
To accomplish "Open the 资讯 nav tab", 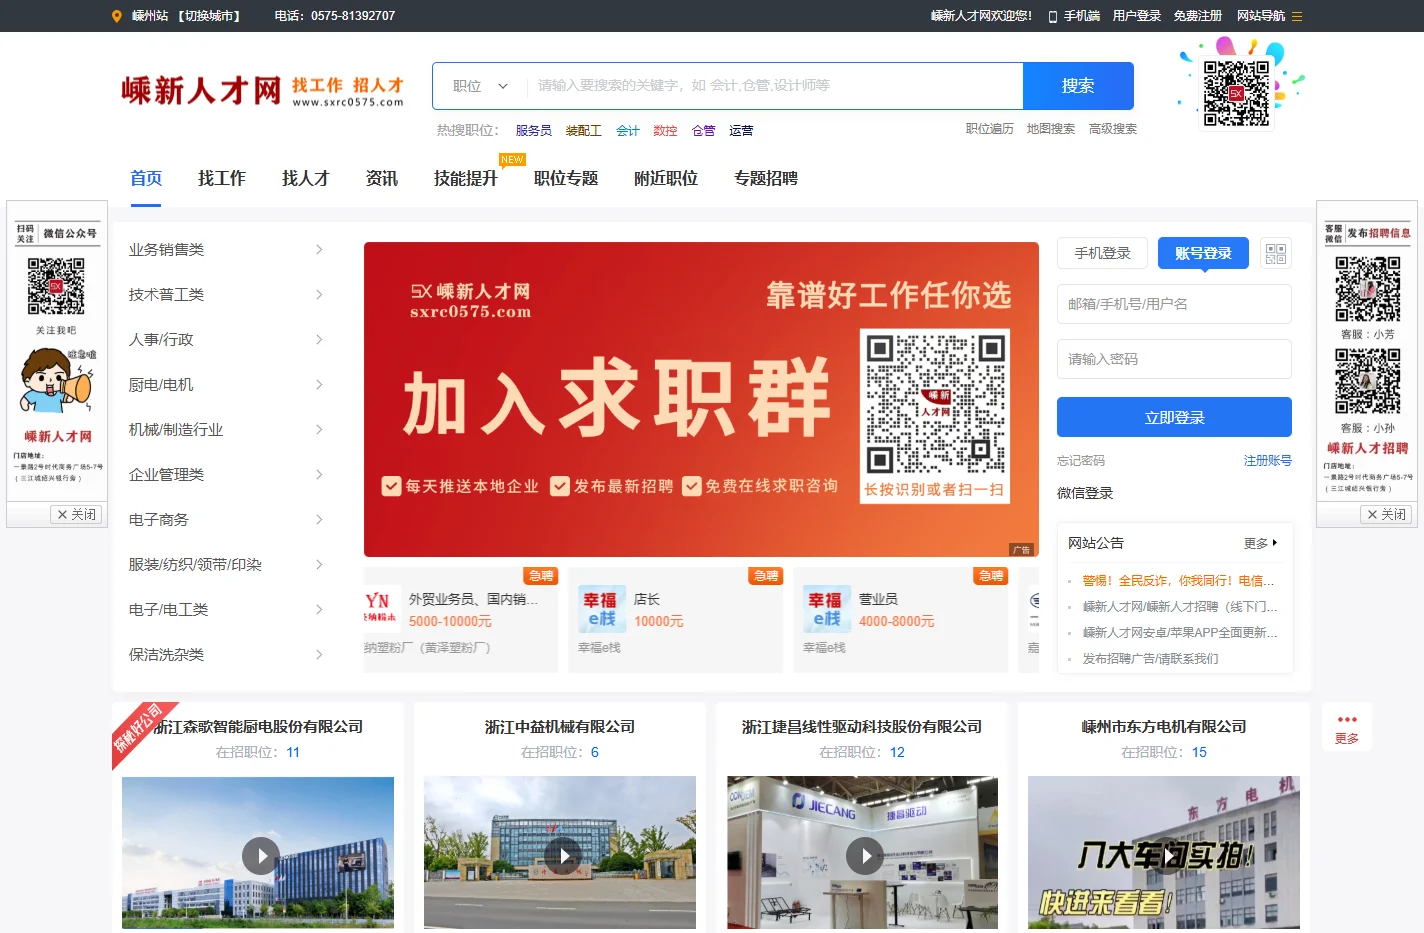I will click(382, 178).
